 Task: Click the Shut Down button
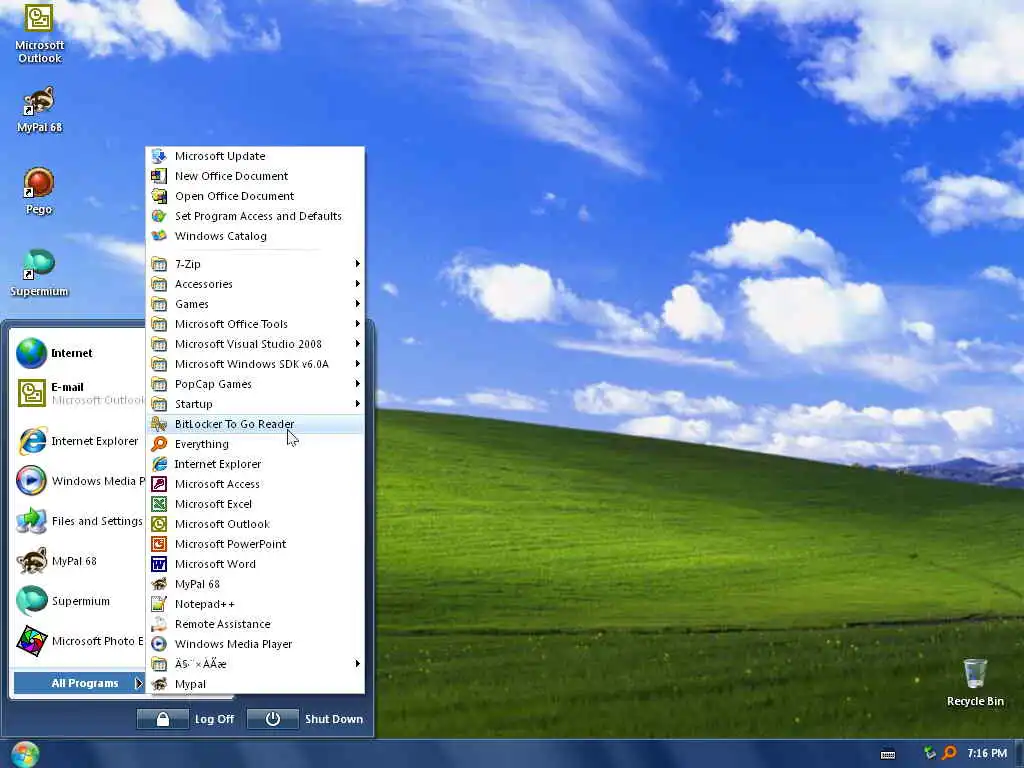pos(306,719)
